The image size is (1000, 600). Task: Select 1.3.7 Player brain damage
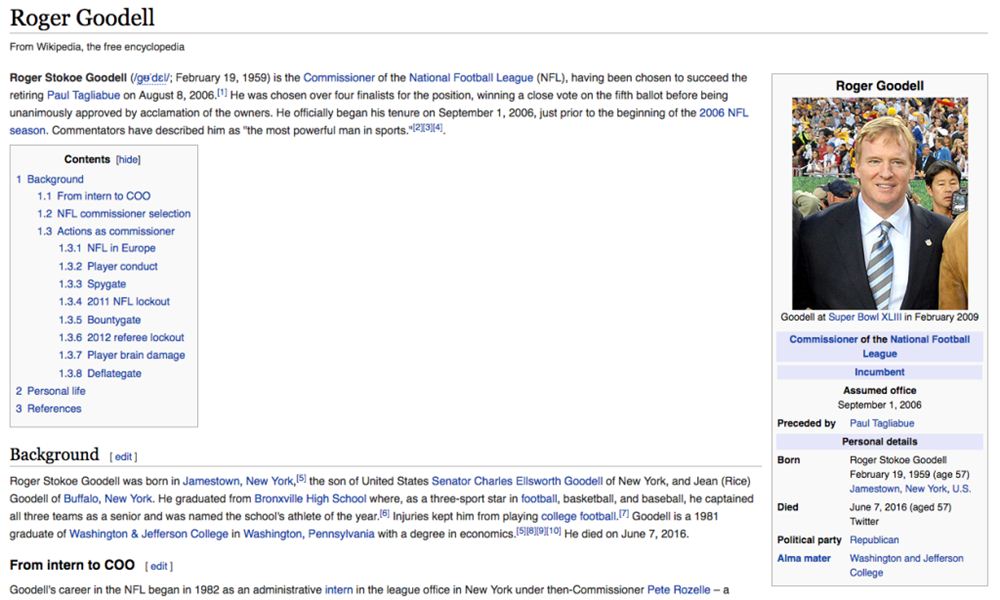click(122, 355)
